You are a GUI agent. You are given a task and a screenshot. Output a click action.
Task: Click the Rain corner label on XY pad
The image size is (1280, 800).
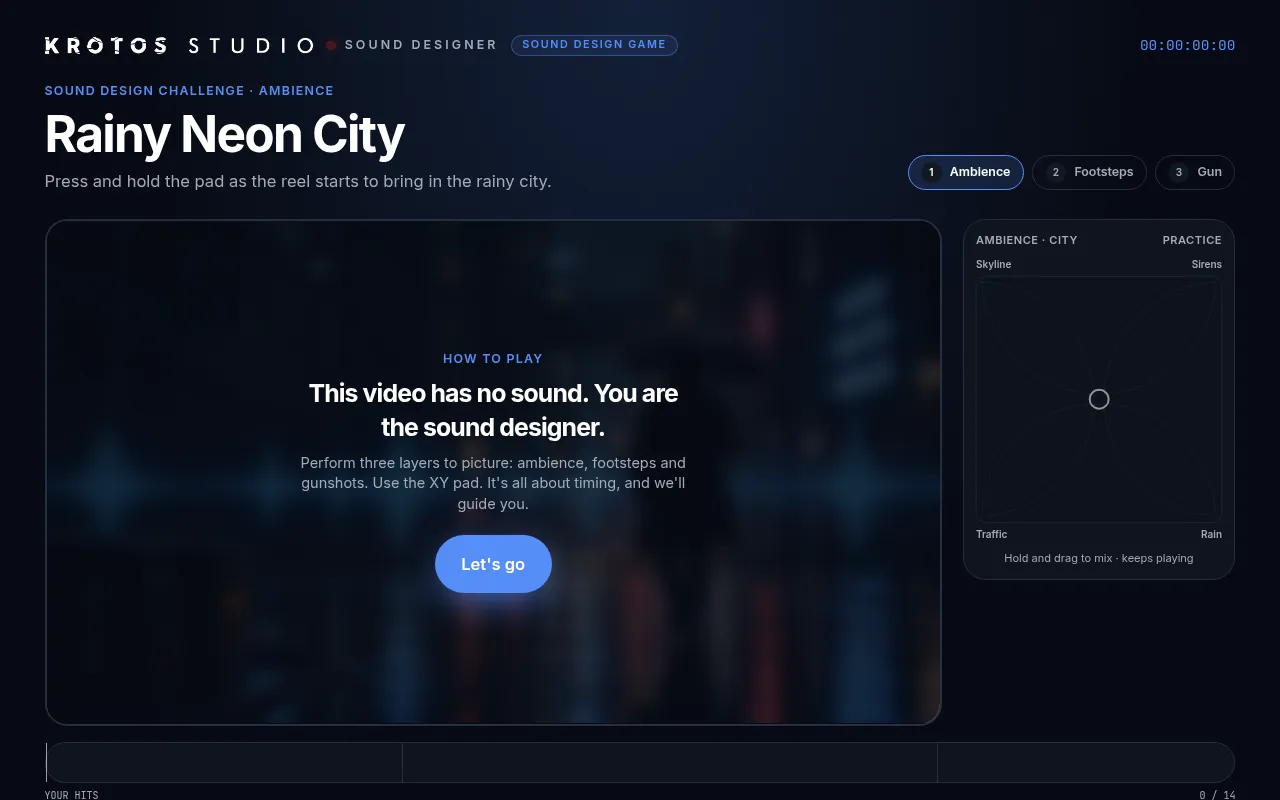coord(1211,534)
